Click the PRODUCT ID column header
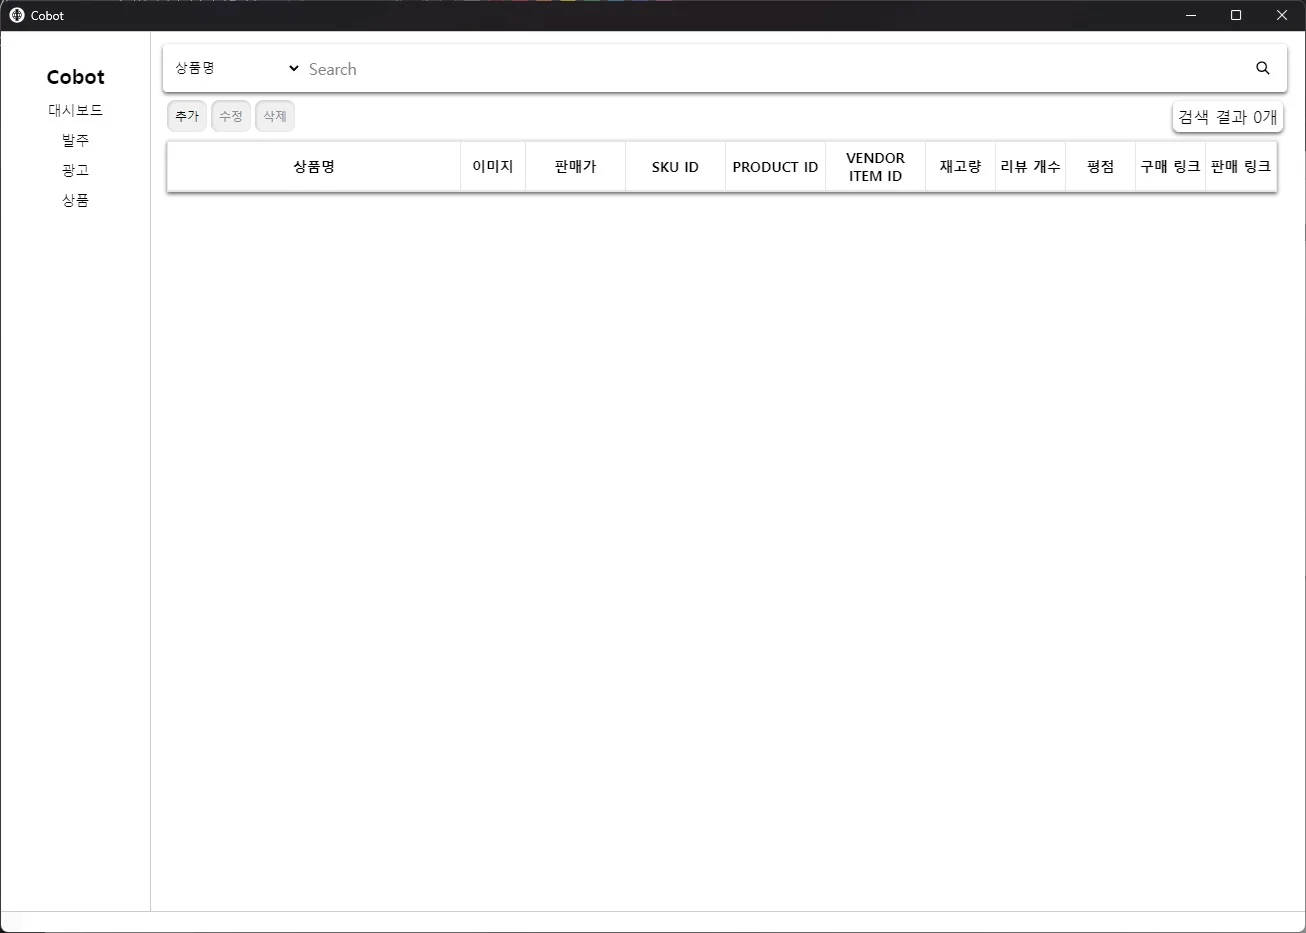 click(775, 167)
